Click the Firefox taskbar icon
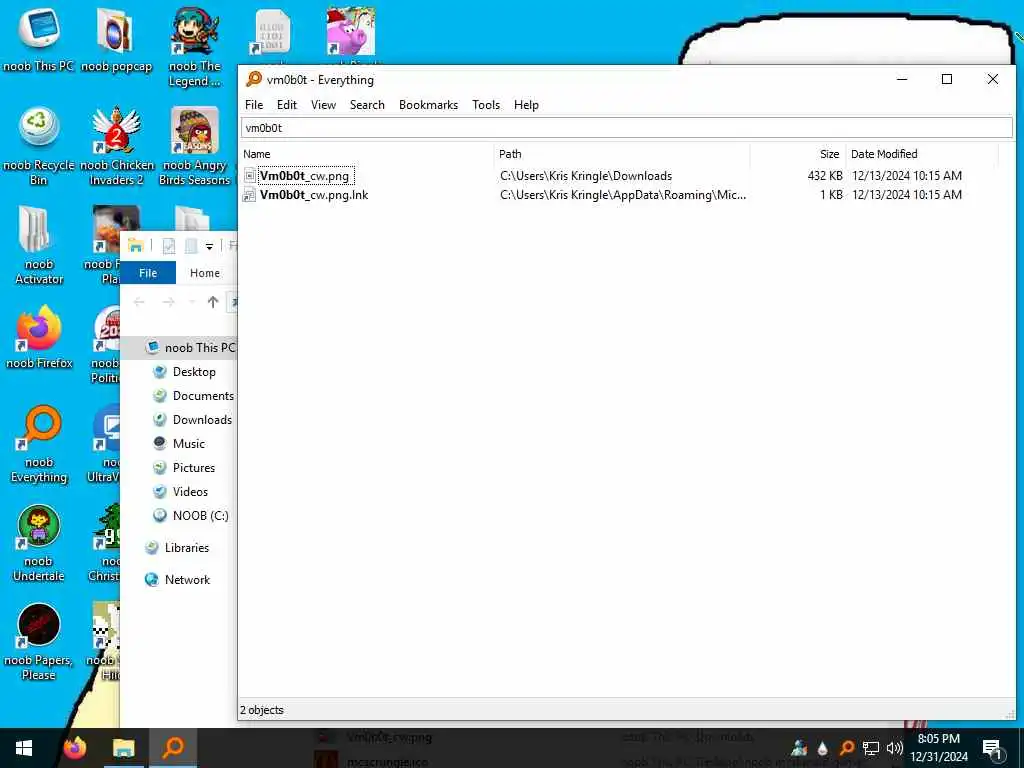Image resolution: width=1024 pixels, height=768 pixels. (74, 748)
